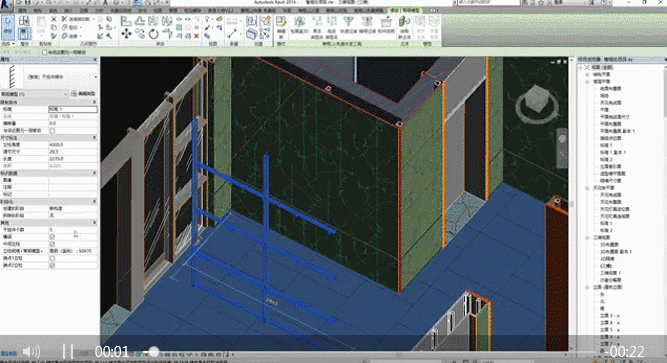
Task: Toggle the checkbox in the options bar
Action: [44, 52]
